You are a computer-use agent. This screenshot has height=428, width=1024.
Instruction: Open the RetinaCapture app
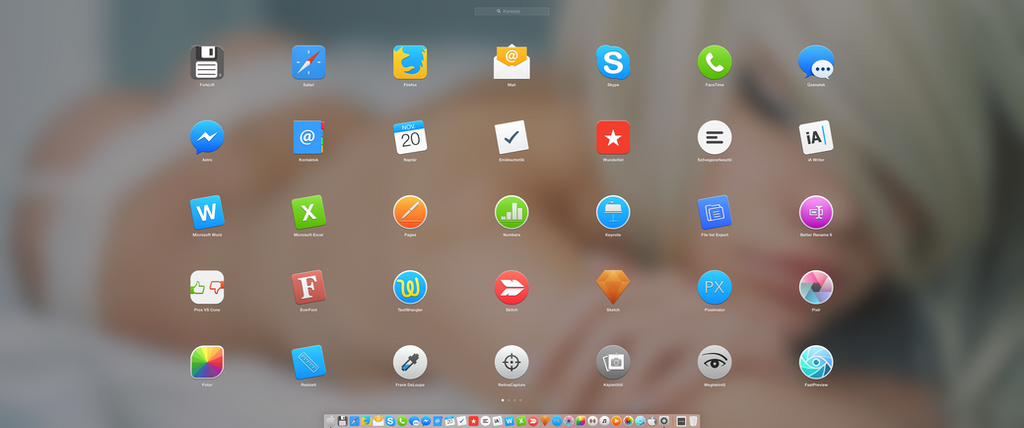pos(511,363)
